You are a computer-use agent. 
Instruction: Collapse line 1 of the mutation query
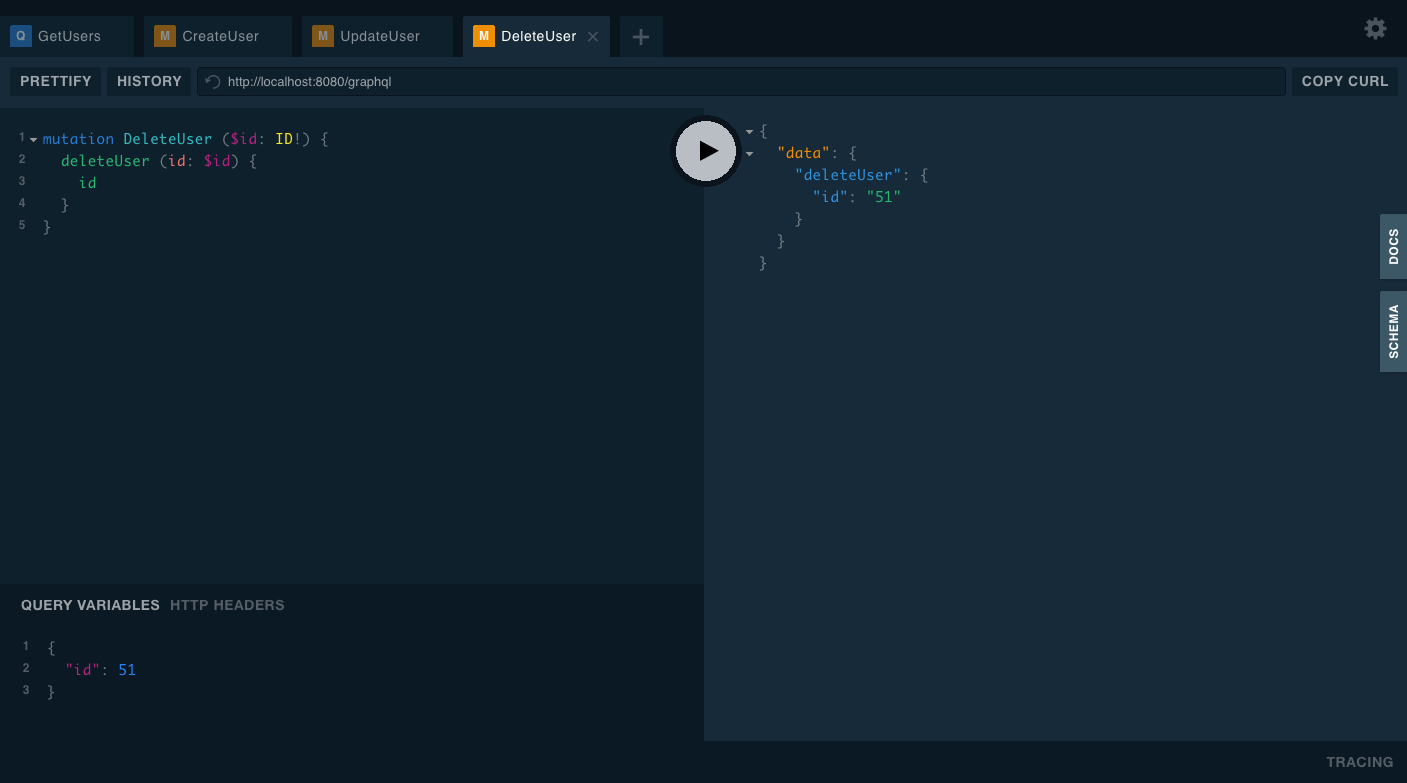pyautogui.click(x=33, y=138)
